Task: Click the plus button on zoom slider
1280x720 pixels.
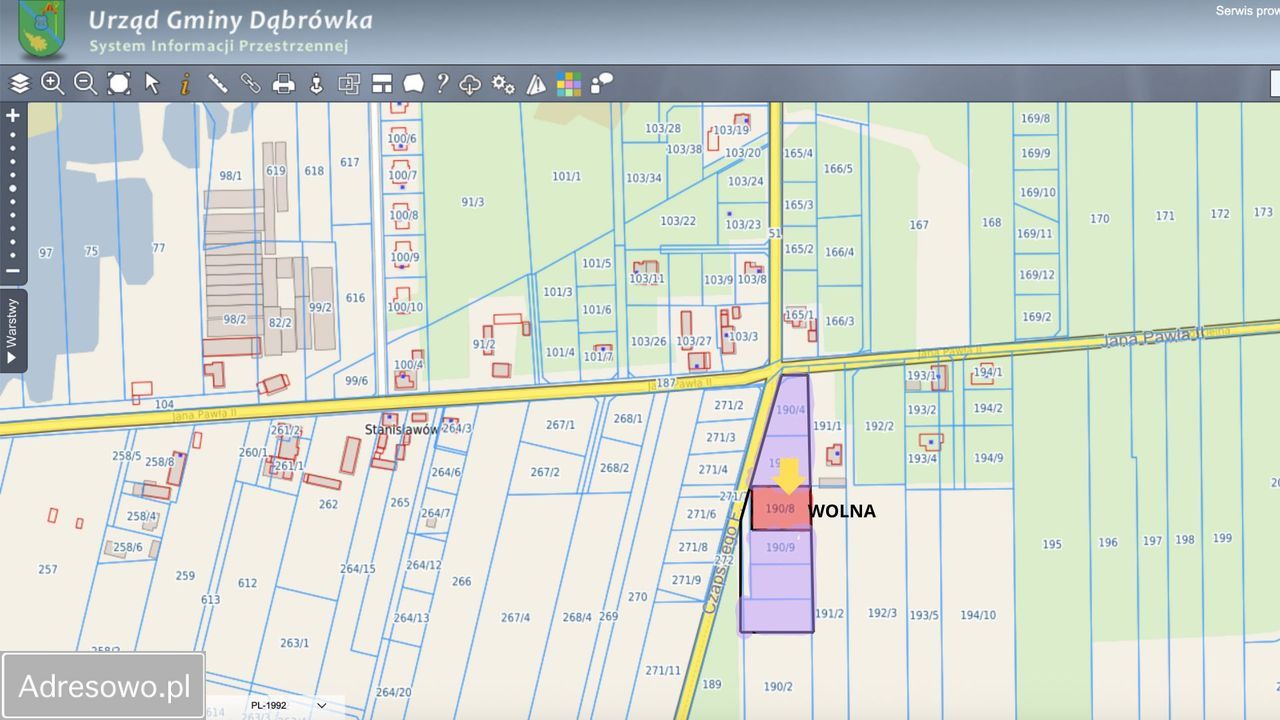Action: pos(13,115)
